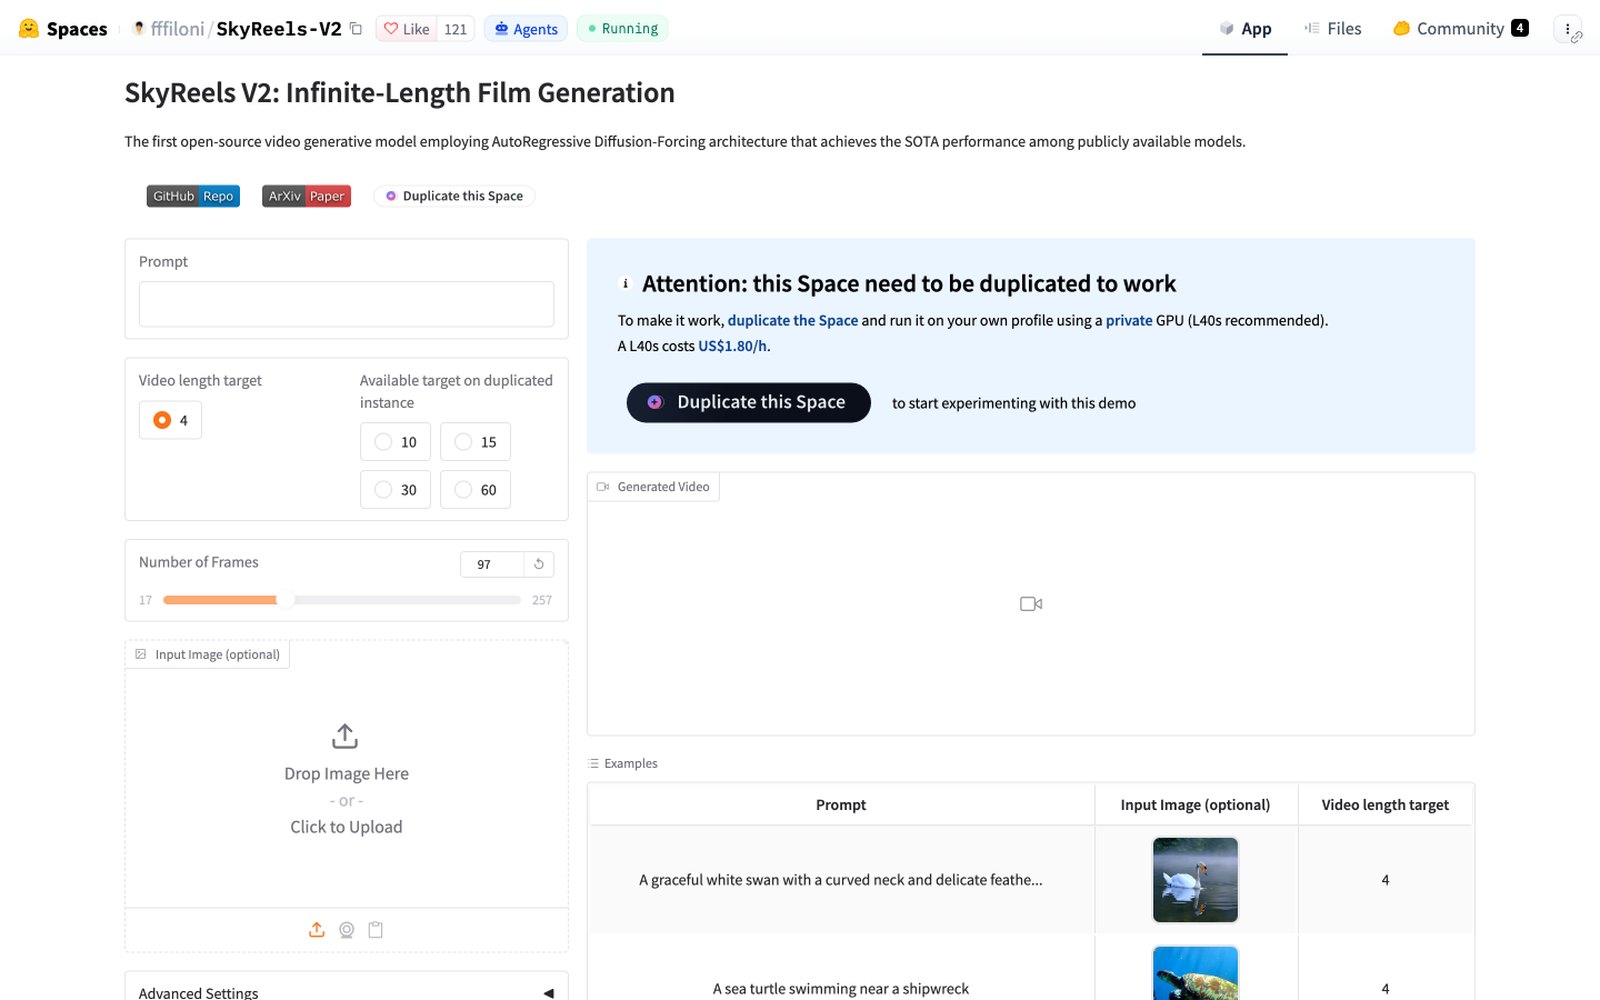Click the like count 121
The height and width of the screenshot is (1000, 1600).
[455, 29]
